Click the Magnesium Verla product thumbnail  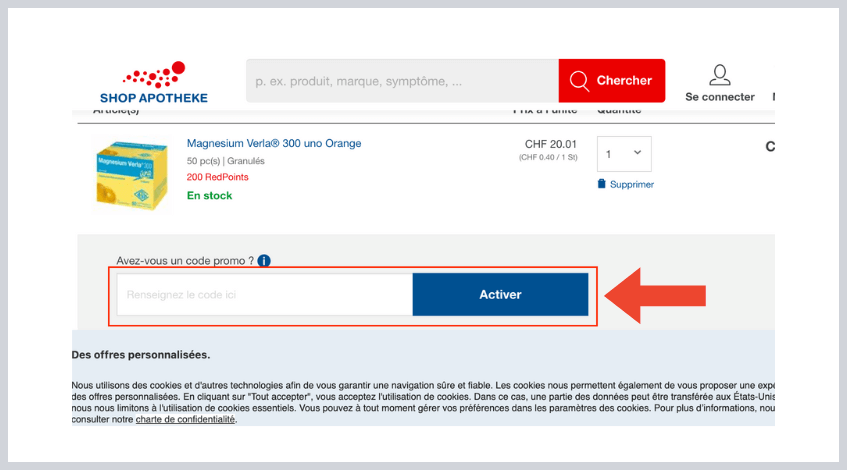pos(131,174)
